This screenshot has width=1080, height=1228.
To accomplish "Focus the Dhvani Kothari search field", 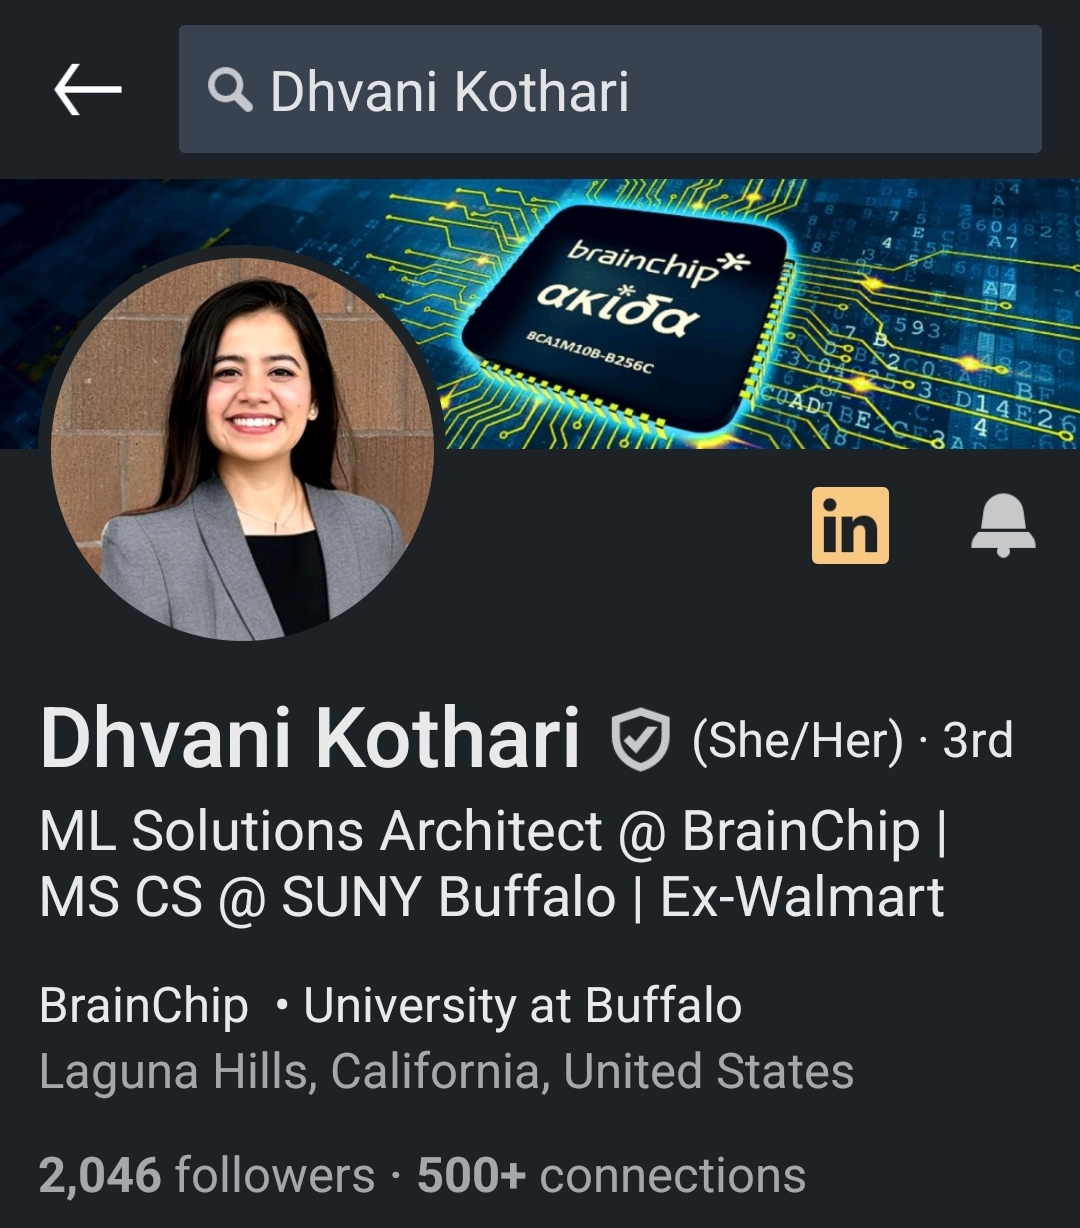I will pos(610,89).
